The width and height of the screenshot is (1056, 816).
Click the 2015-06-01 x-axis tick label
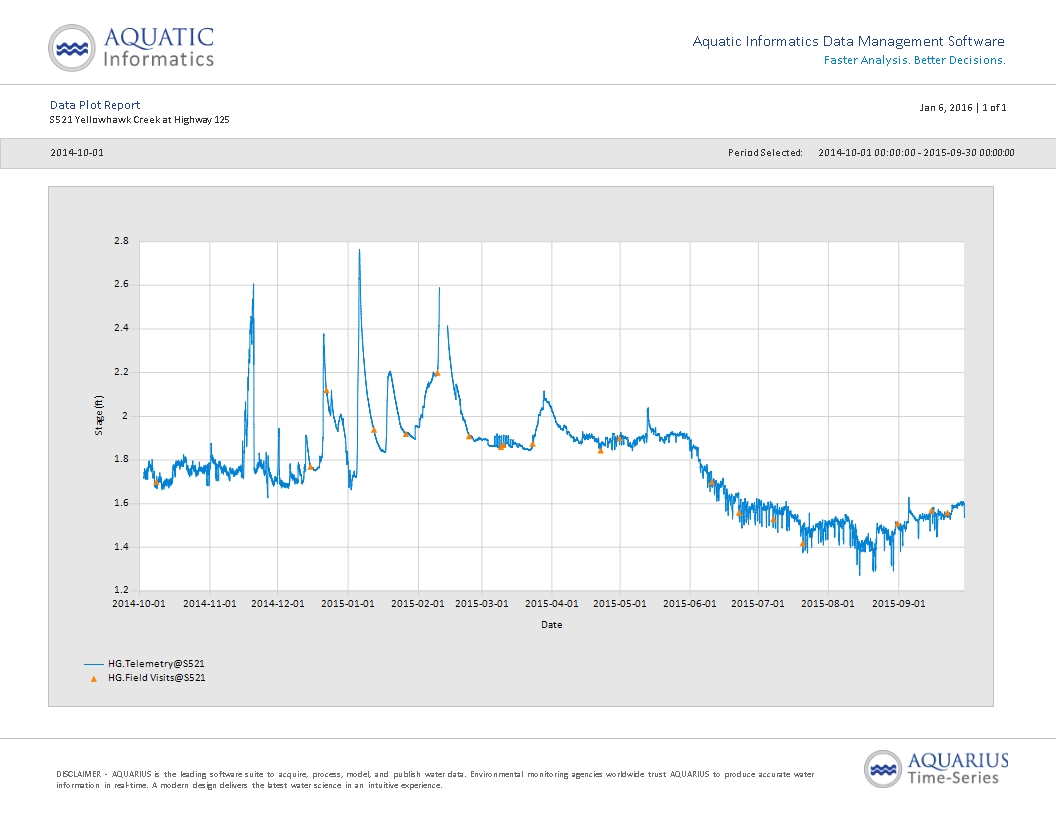[690, 603]
